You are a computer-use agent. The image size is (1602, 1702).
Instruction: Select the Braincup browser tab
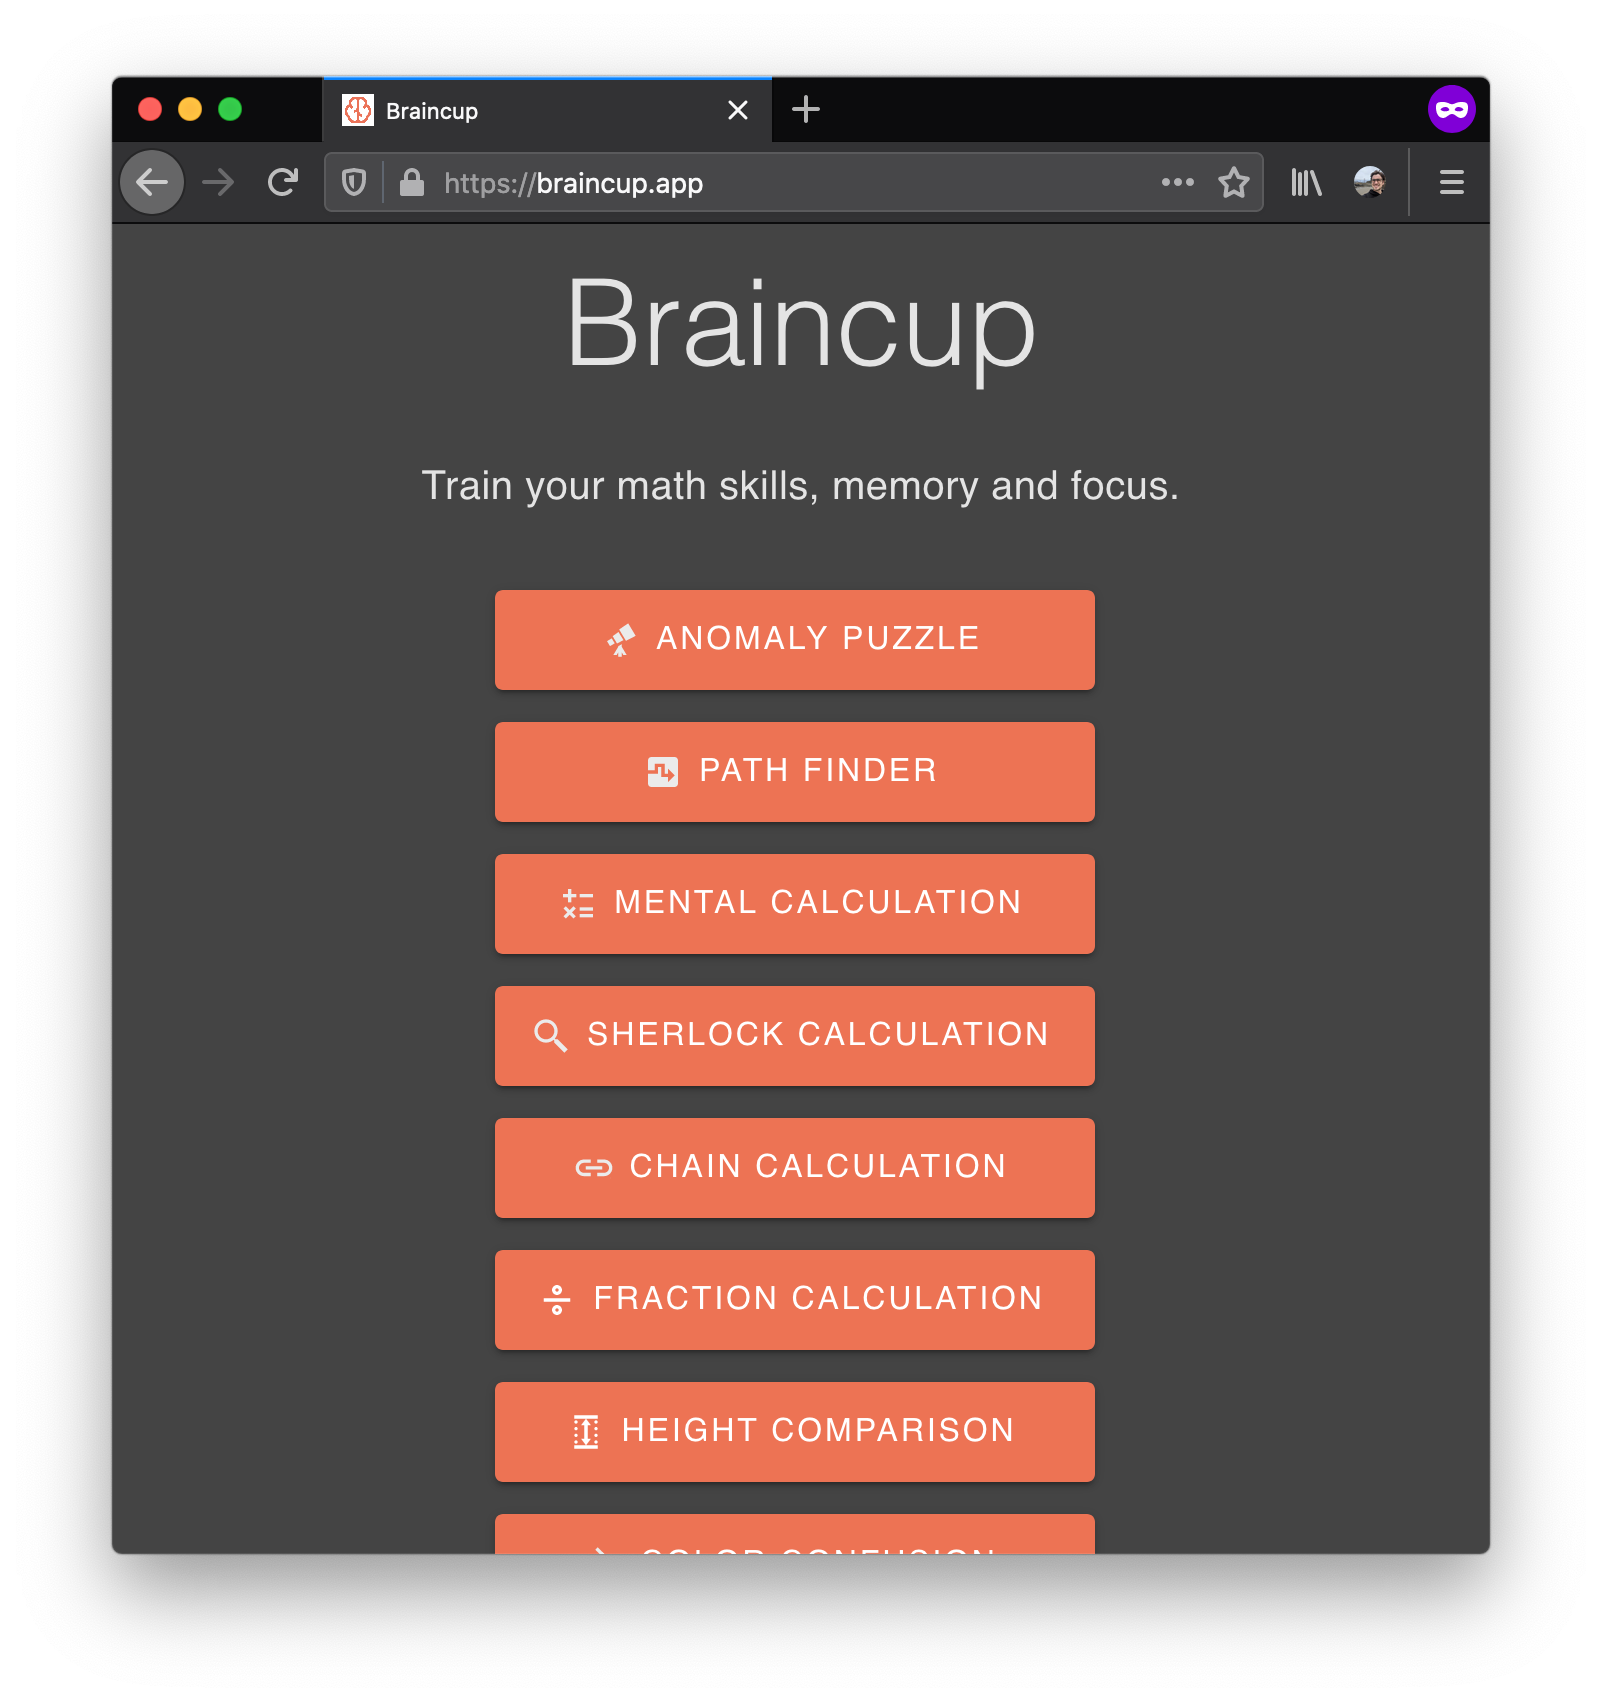547,110
